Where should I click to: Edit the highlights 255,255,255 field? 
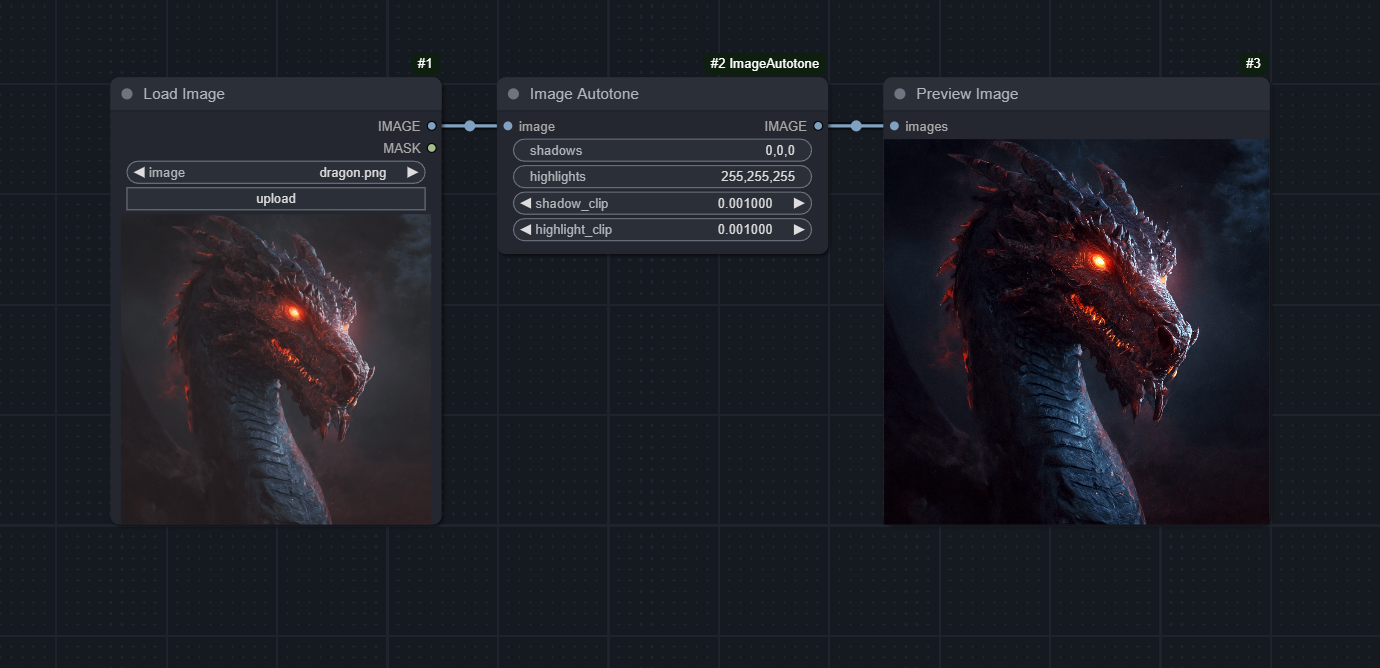[x=662, y=176]
